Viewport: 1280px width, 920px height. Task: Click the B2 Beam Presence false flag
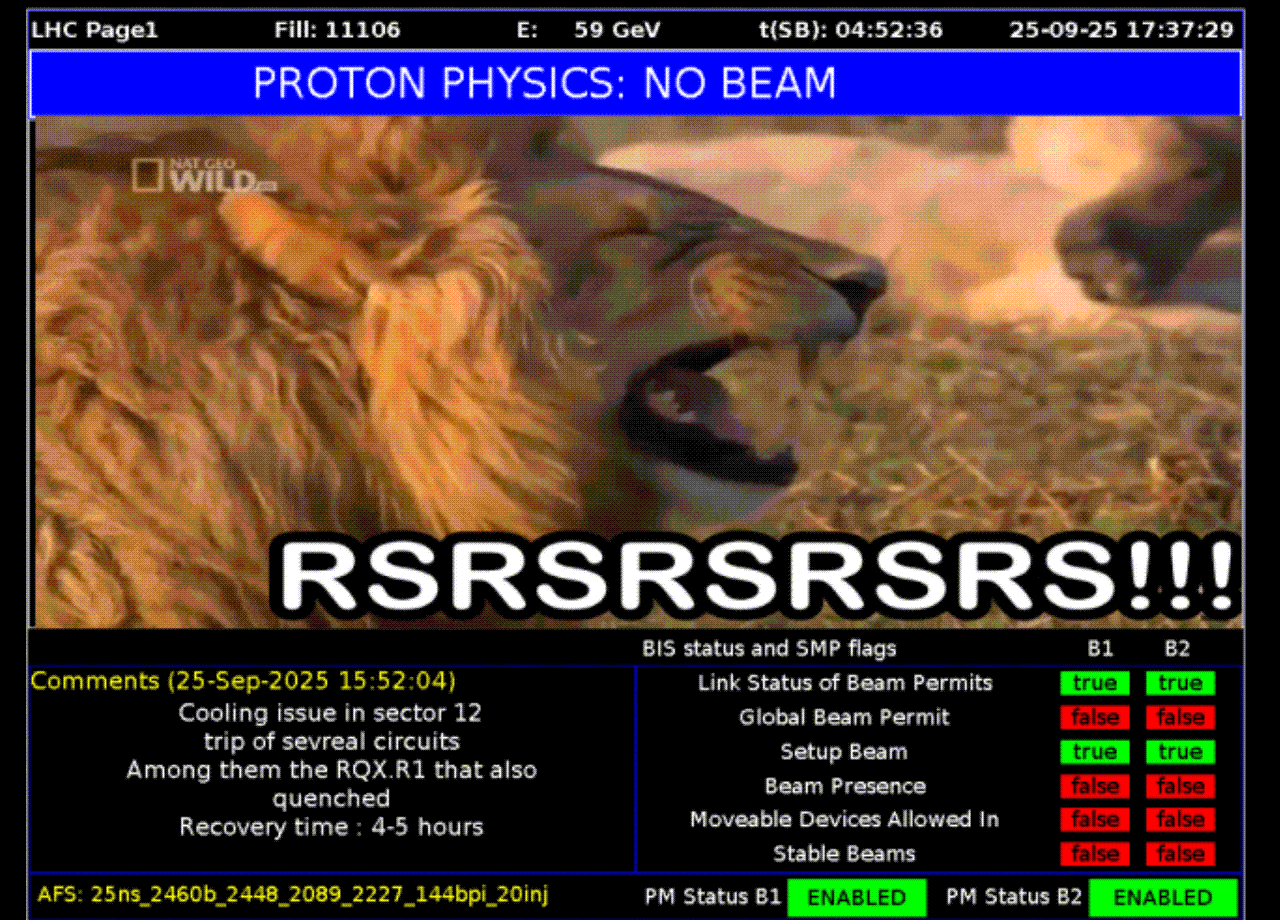[1180, 786]
